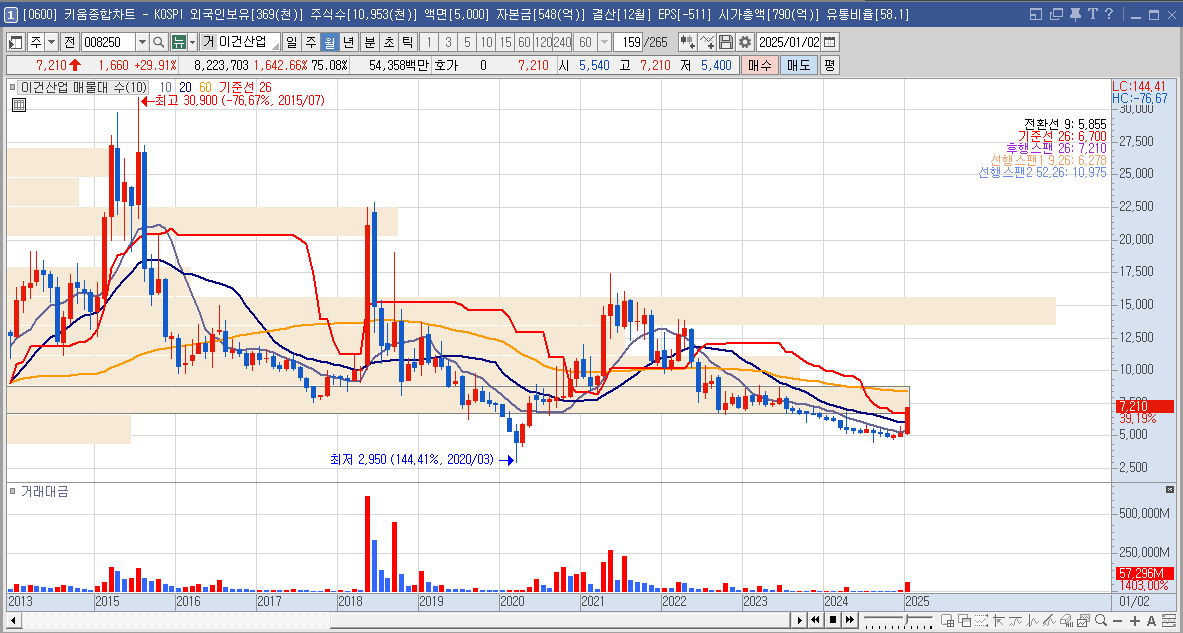Click the date field 2025/01/02
The height and width of the screenshot is (633, 1183).
click(788, 42)
